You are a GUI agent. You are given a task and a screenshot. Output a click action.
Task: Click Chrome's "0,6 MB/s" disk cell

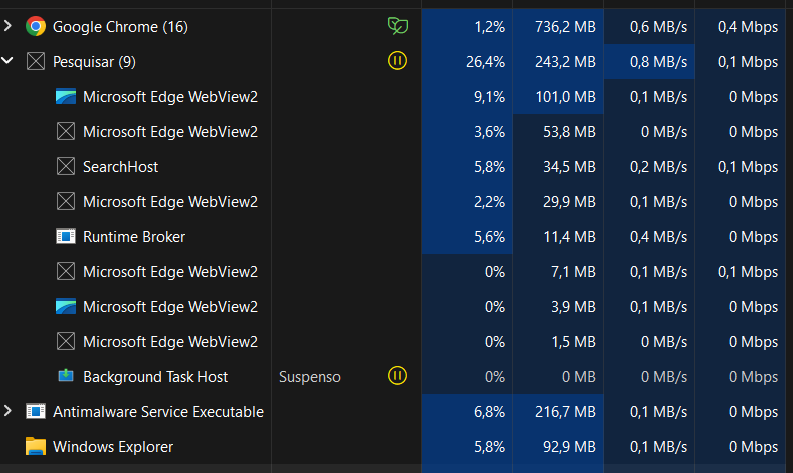(649, 26)
